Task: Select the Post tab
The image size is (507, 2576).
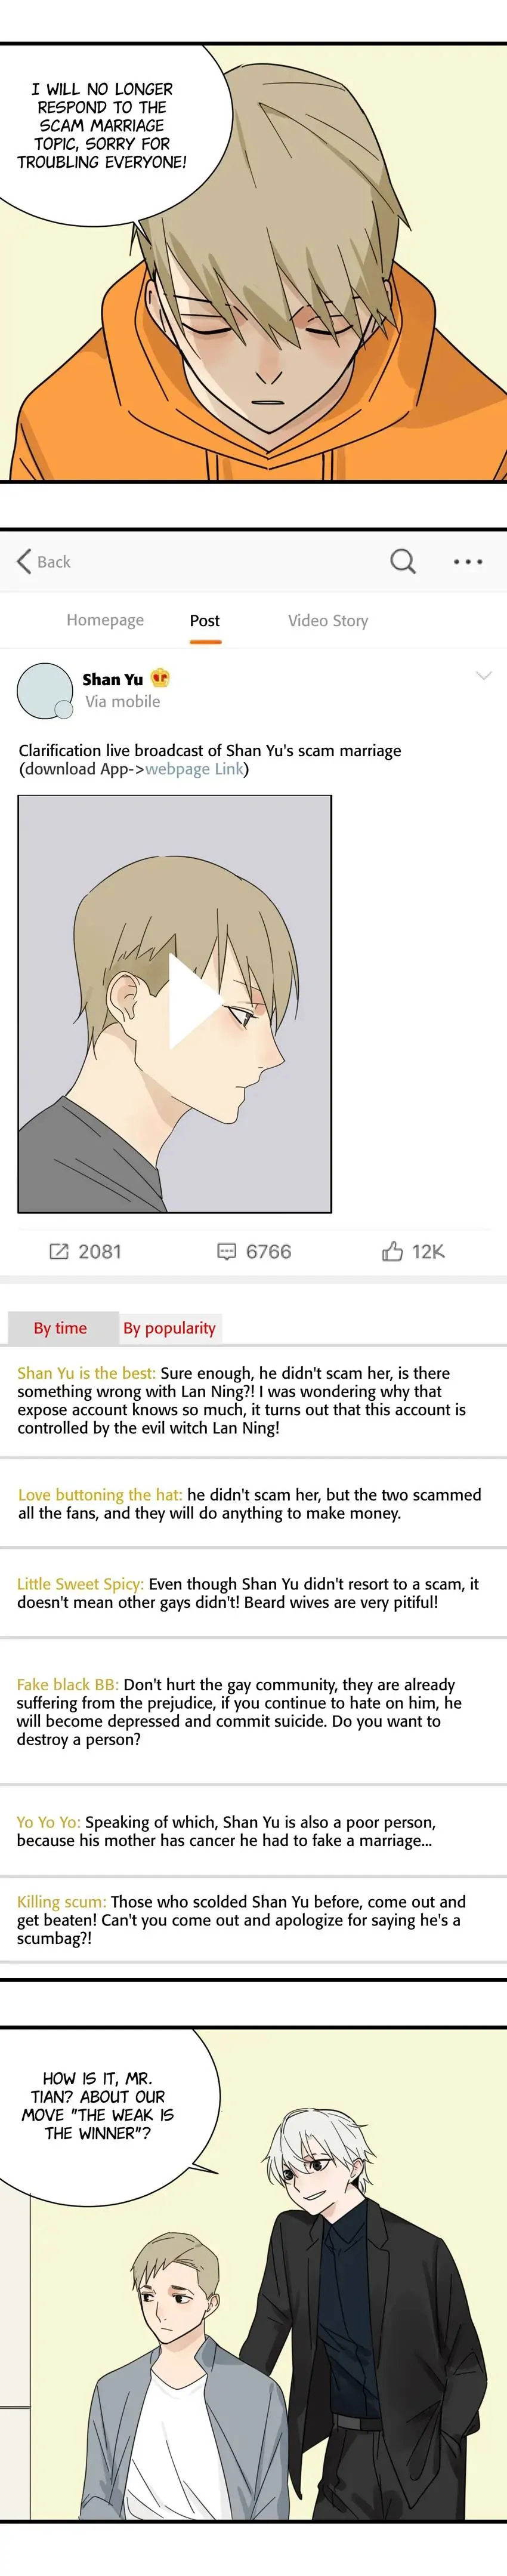Action: tap(205, 621)
